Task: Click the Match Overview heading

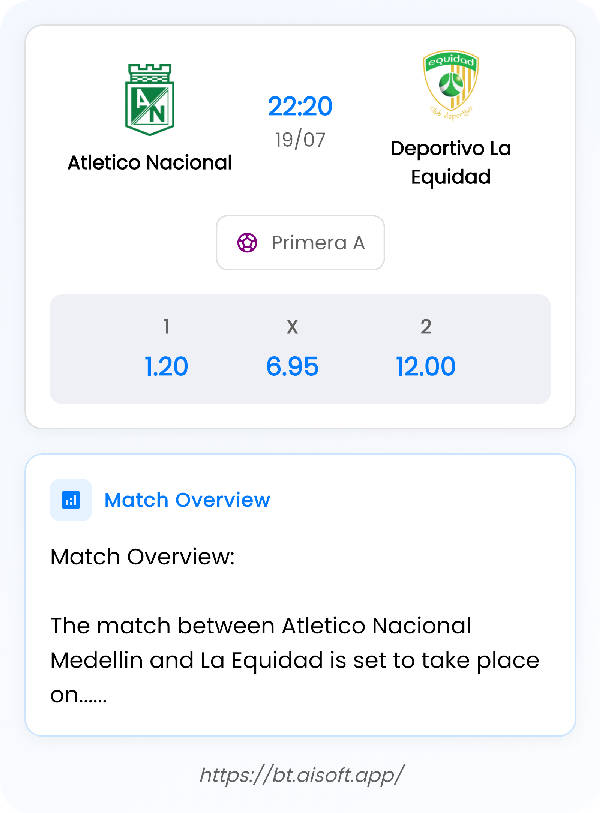Action: [x=187, y=499]
